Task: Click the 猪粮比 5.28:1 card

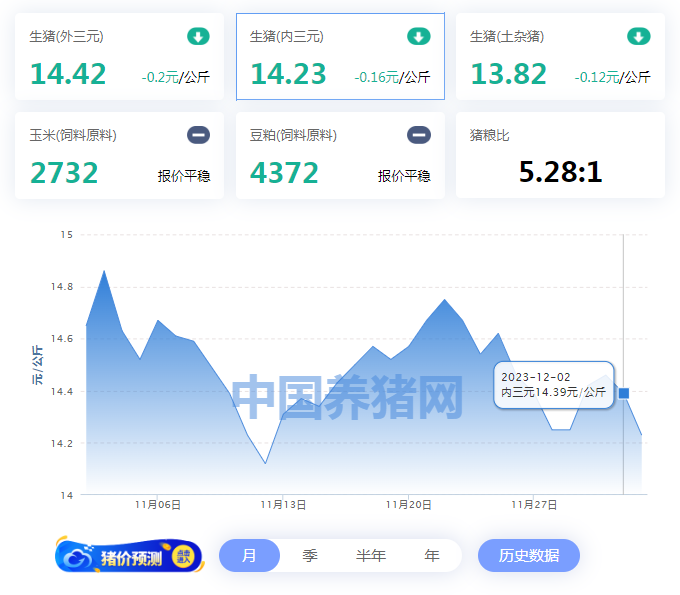Action: pos(560,155)
